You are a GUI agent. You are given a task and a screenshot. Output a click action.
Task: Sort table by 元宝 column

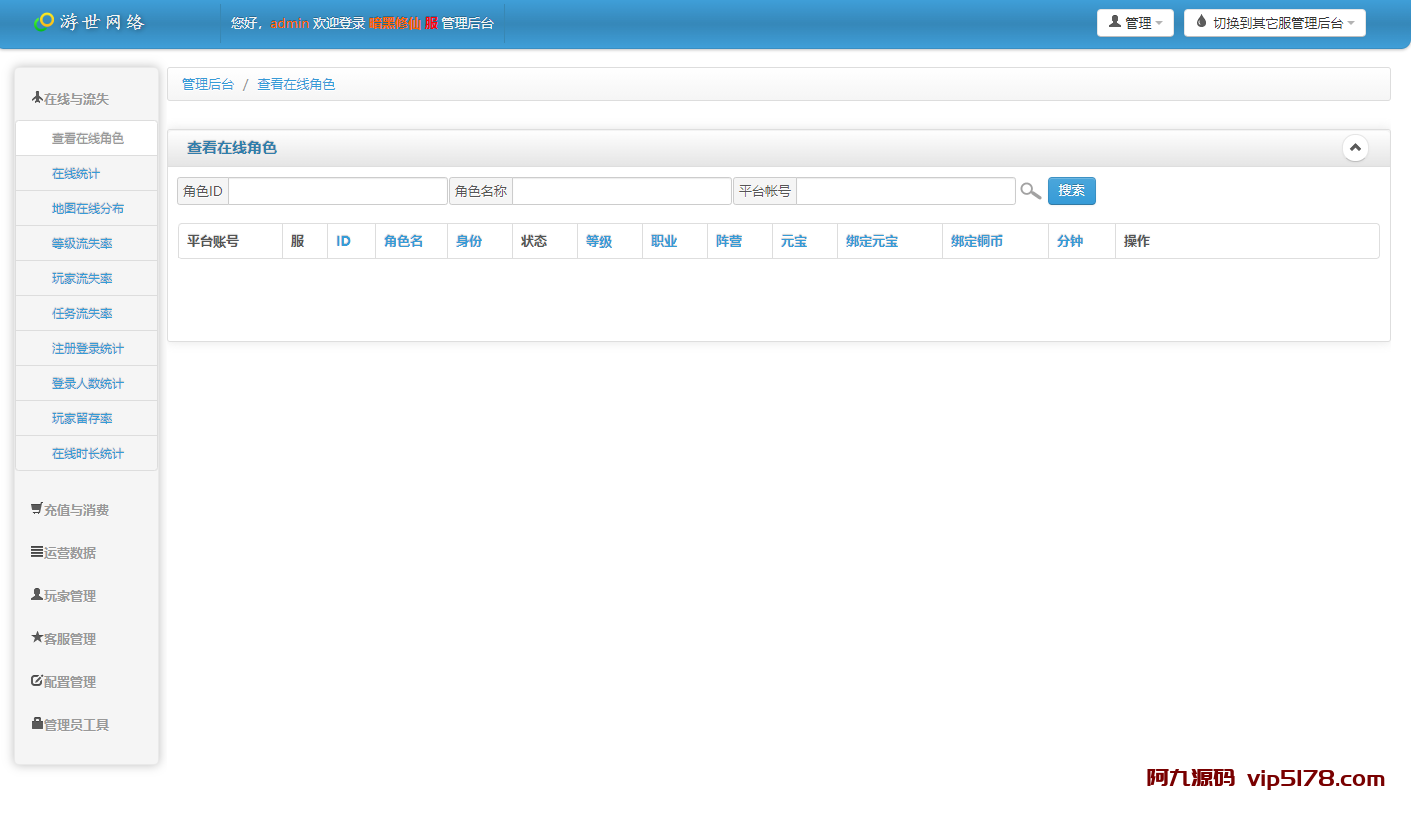point(794,241)
